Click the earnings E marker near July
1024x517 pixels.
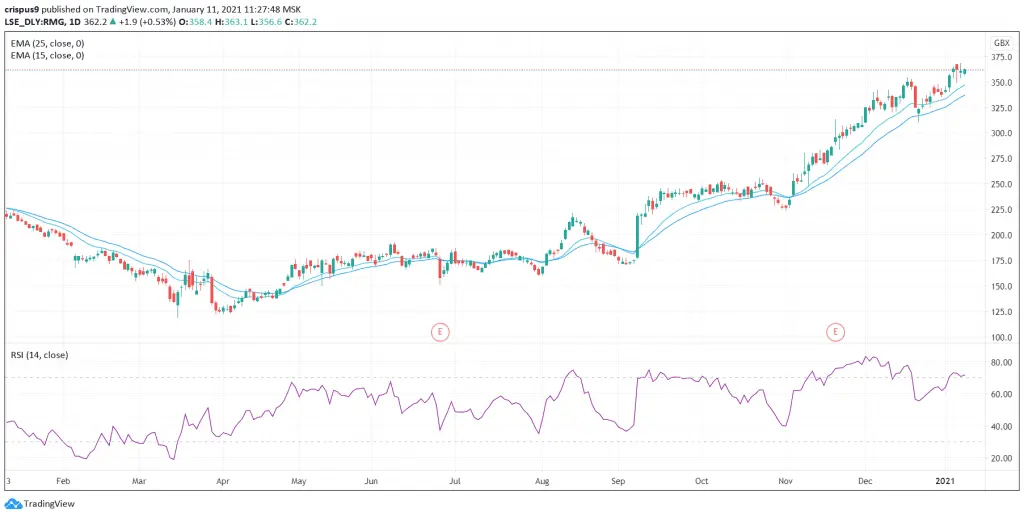pos(440,332)
